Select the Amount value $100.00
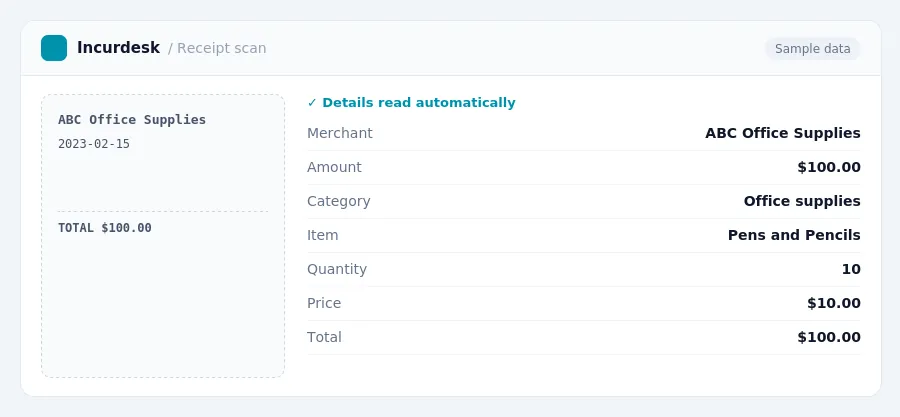The width and height of the screenshot is (900, 417). [829, 167]
